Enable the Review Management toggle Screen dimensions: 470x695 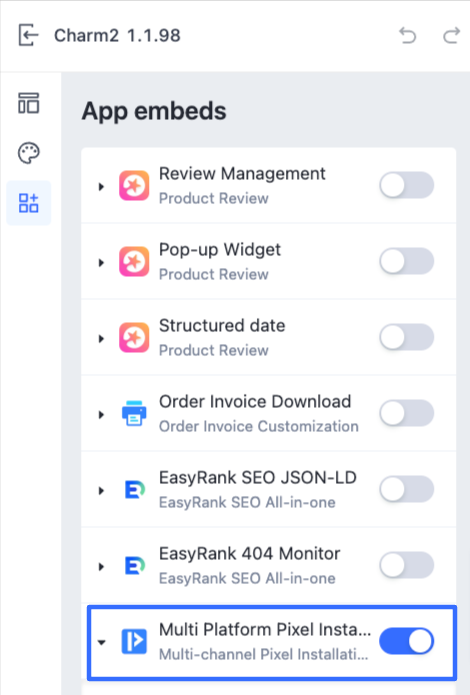[407, 185]
